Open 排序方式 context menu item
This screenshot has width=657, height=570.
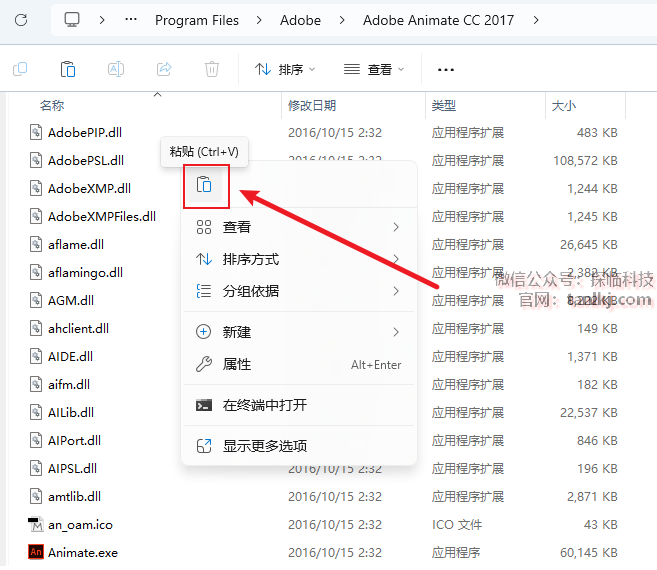tap(298, 259)
